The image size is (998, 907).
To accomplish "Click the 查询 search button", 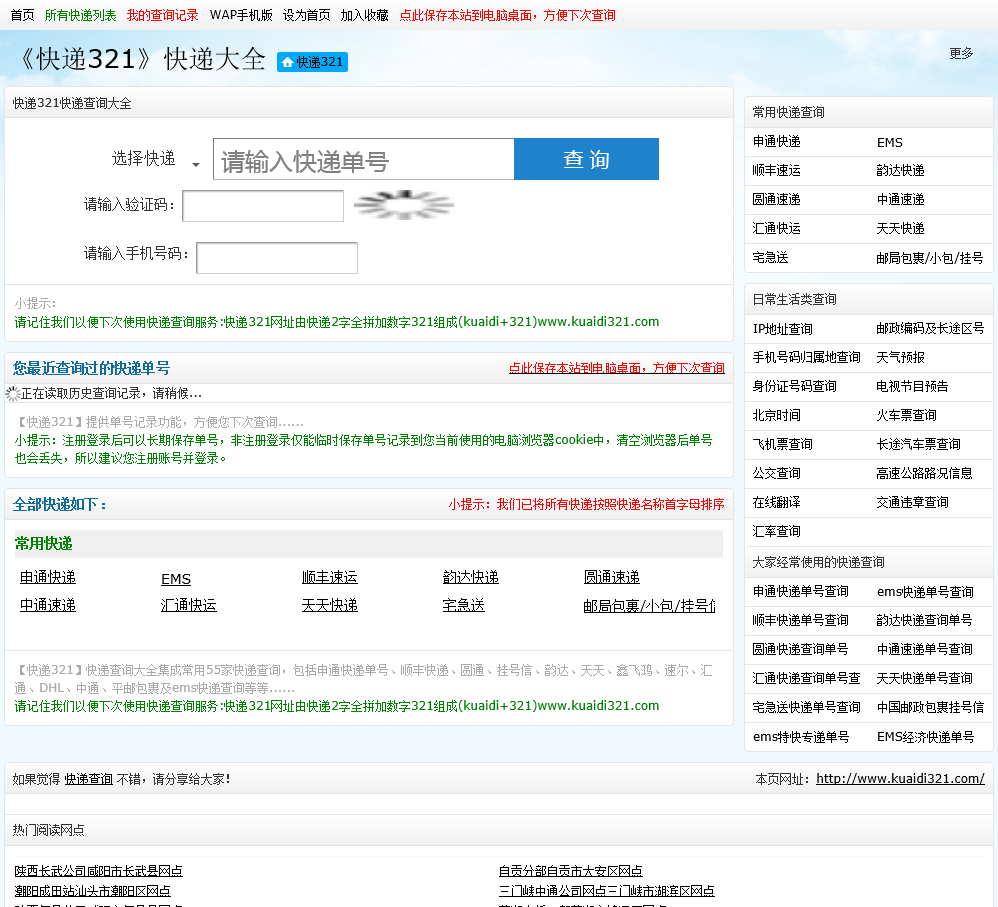I will (x=586, y=159).
